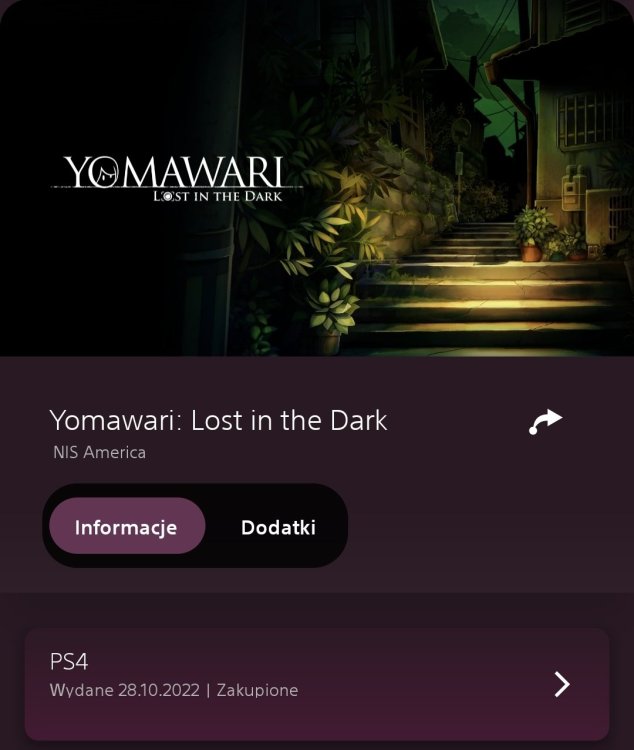Viewport: 634px width, 750px height.
Task: Switch to the Dodatki tab
Action: (278, 527)
